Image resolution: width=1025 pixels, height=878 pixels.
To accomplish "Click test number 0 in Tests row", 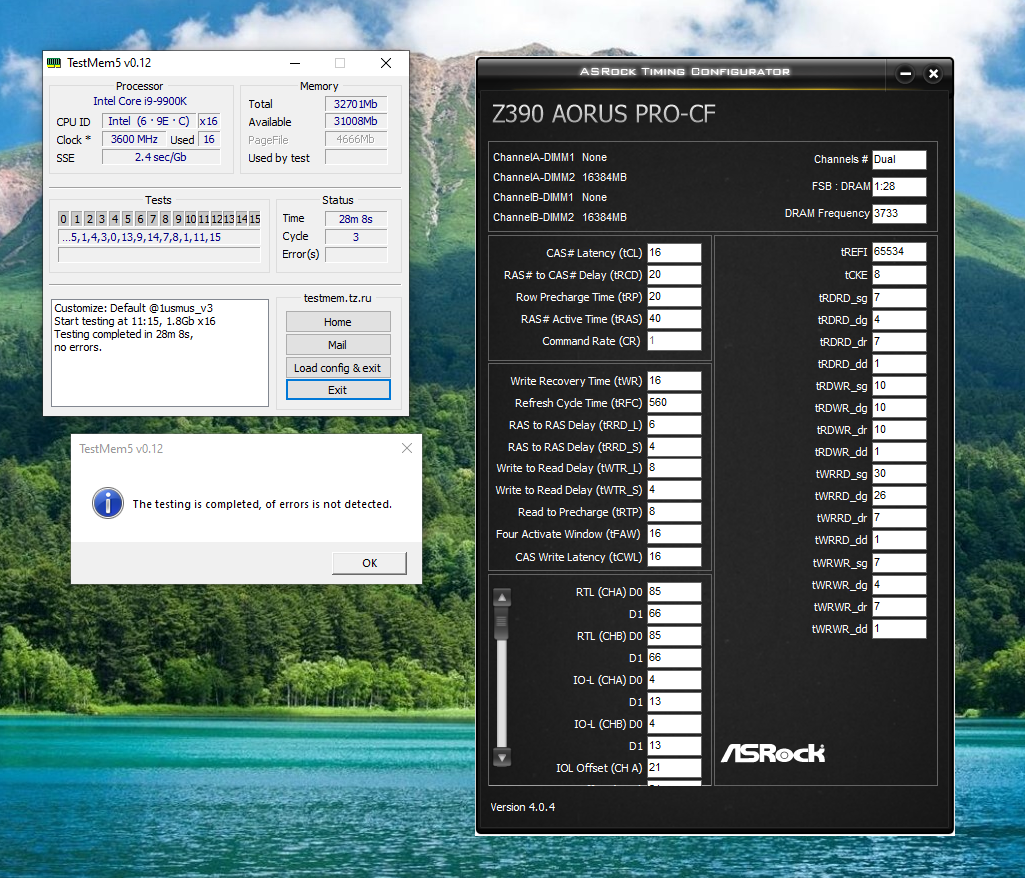I will (x=63, y=219).
